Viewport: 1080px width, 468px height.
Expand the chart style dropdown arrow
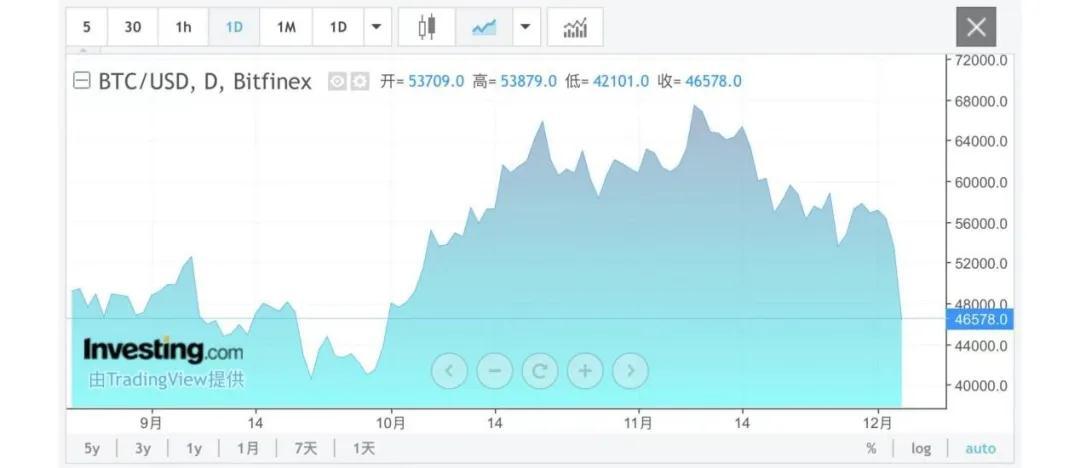click(525, 27)
